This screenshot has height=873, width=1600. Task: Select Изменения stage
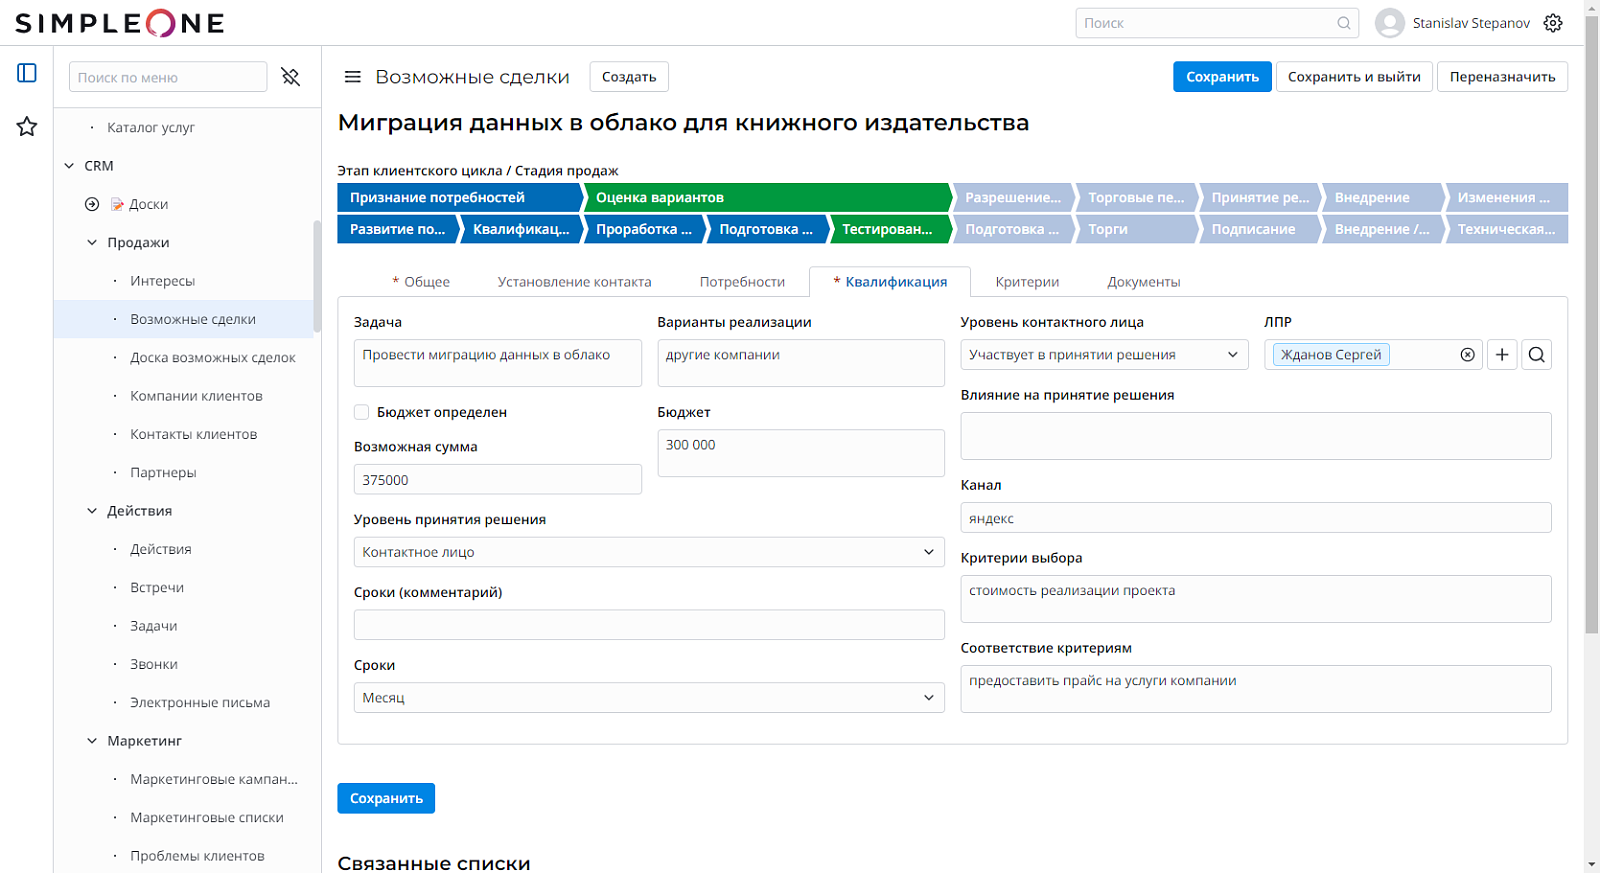coord(1506,198)
